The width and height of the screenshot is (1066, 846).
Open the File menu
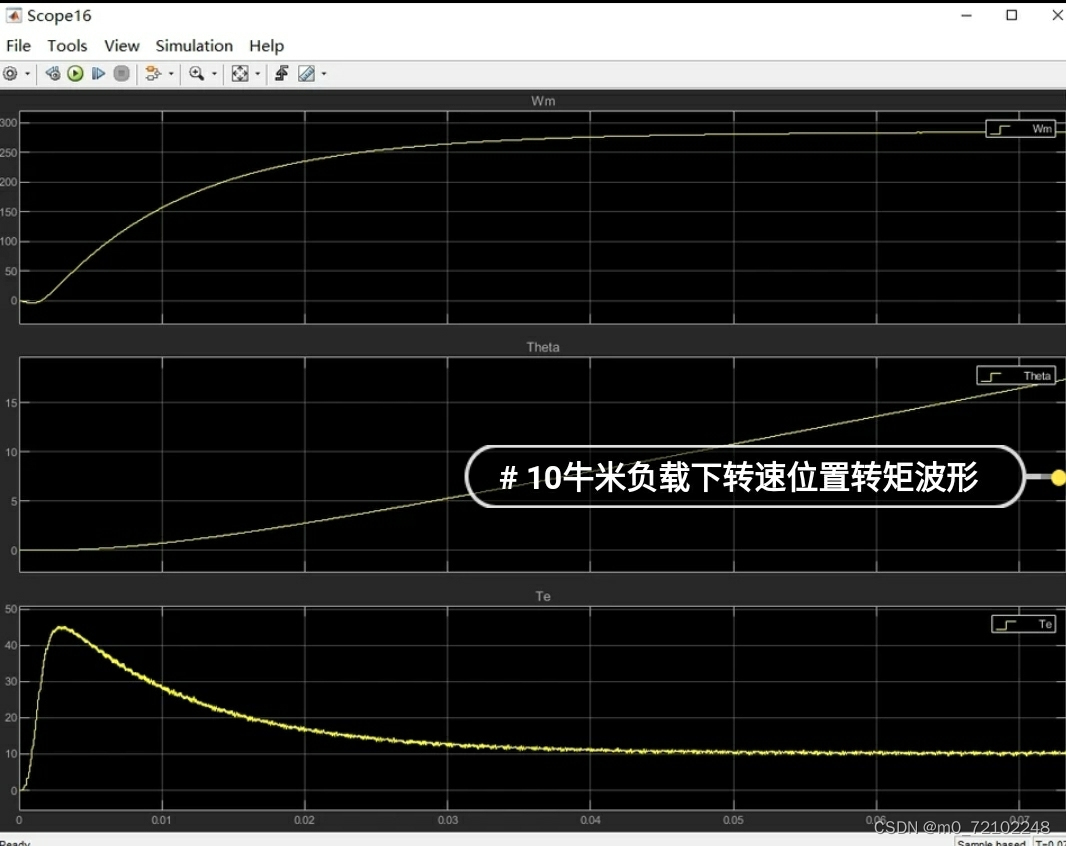point(18,46)
